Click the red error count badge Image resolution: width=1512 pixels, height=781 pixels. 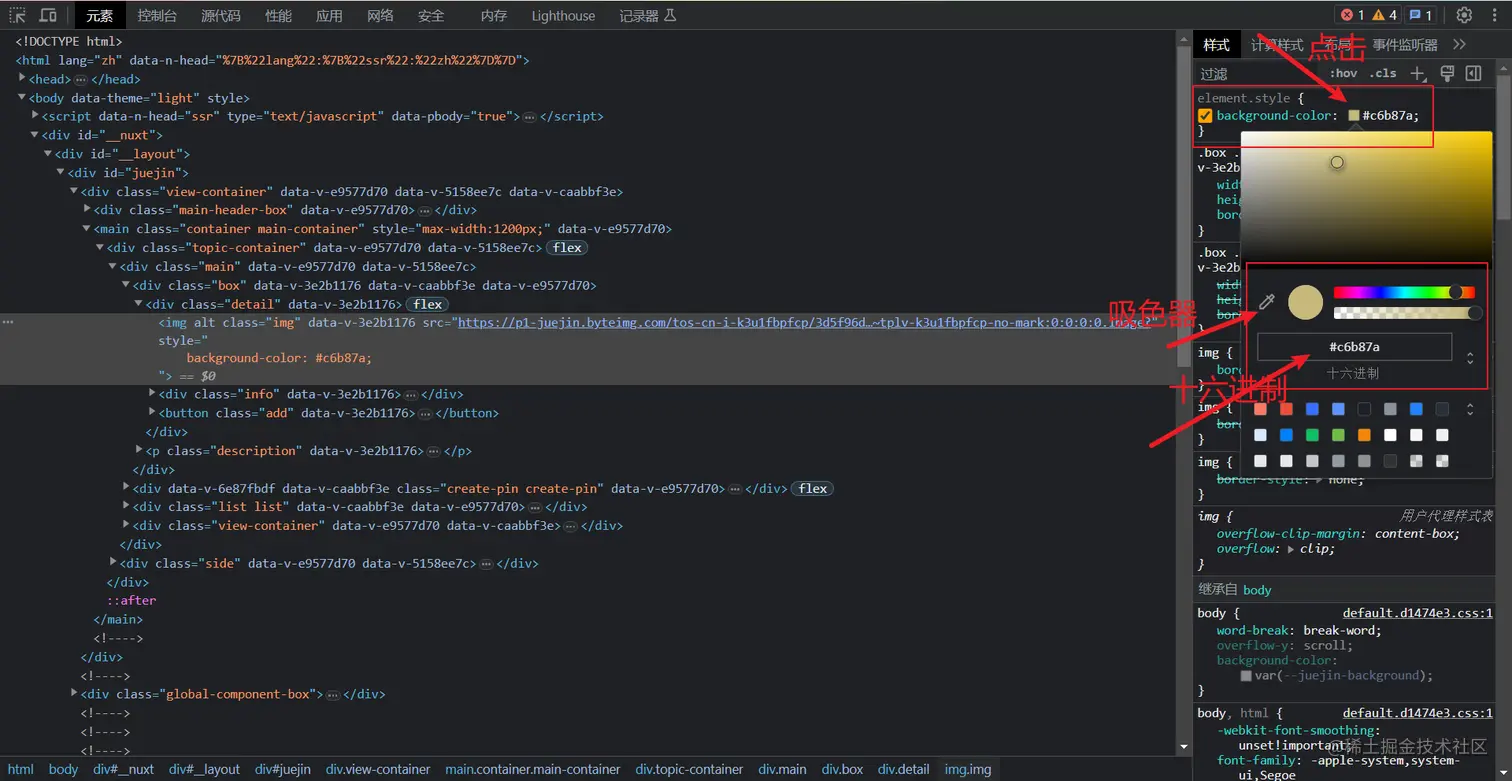pos(1352,15)
